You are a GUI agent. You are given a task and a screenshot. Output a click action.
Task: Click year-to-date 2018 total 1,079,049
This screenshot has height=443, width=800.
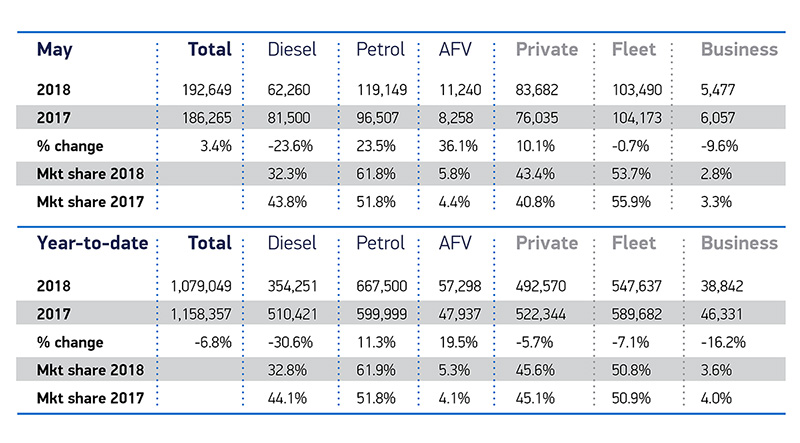coord(195,287)
